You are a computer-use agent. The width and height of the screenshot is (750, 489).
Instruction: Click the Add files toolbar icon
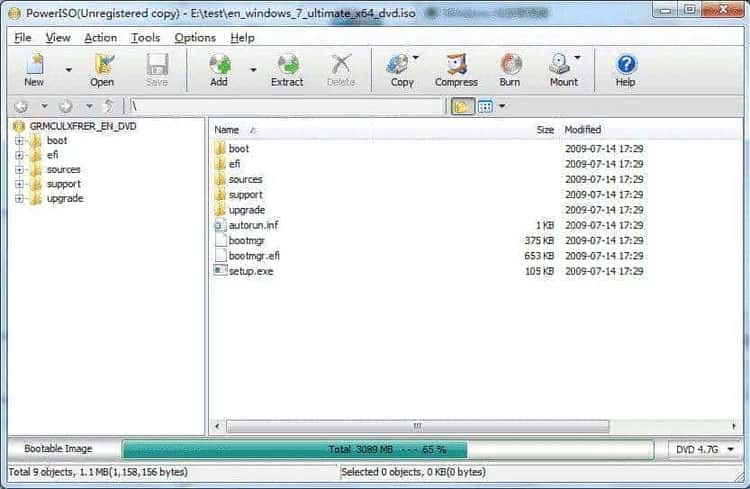[219, 70]
